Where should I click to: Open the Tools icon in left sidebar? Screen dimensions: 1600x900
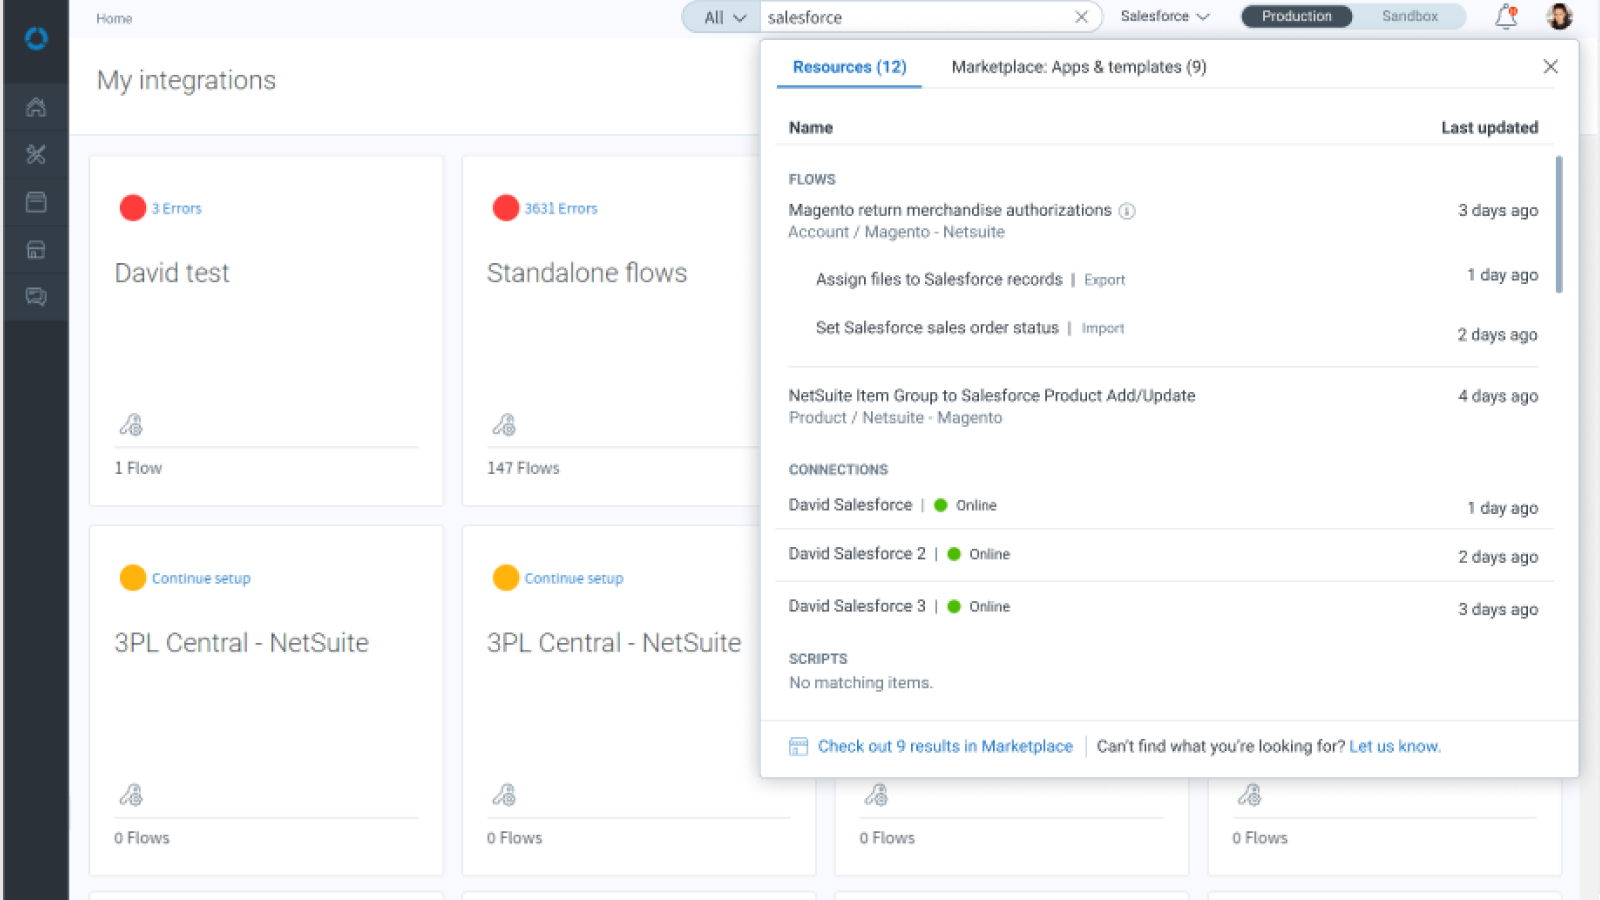click(x=36, y=154)
